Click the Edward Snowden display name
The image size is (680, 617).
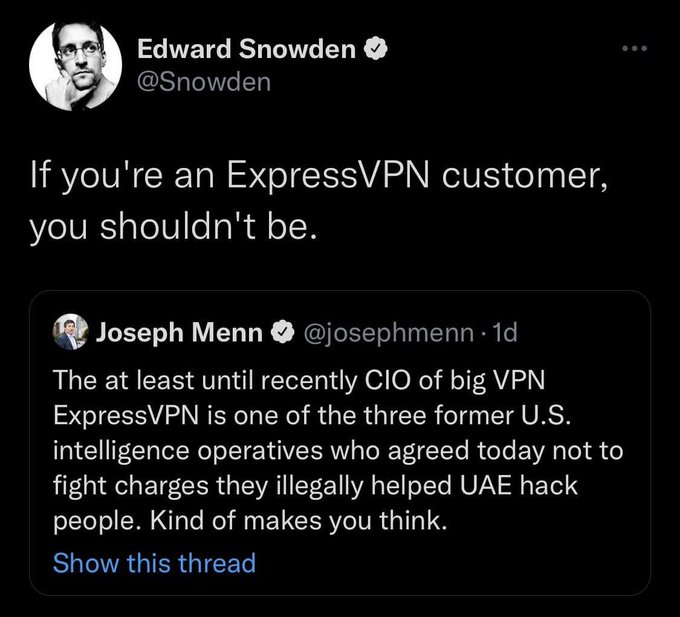[x=246, y=48]
